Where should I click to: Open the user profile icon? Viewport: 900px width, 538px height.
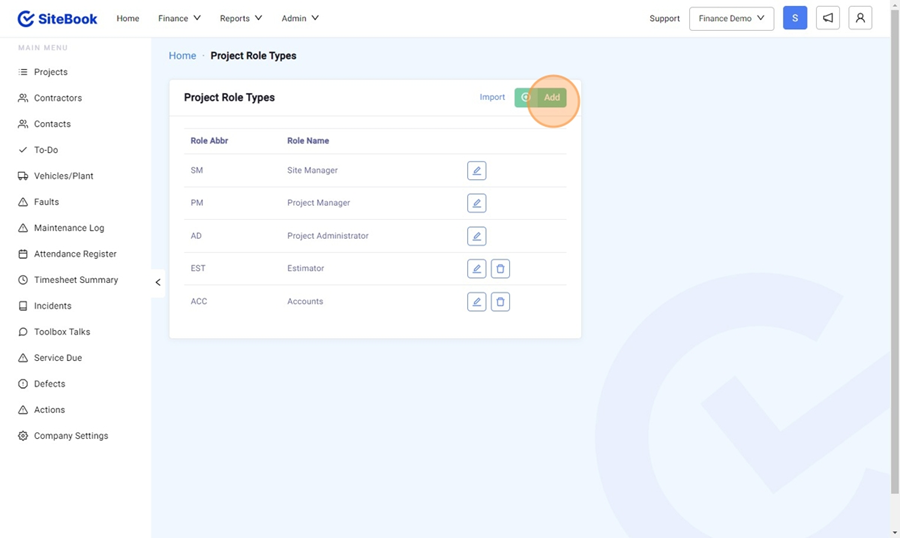coord(860,18)
